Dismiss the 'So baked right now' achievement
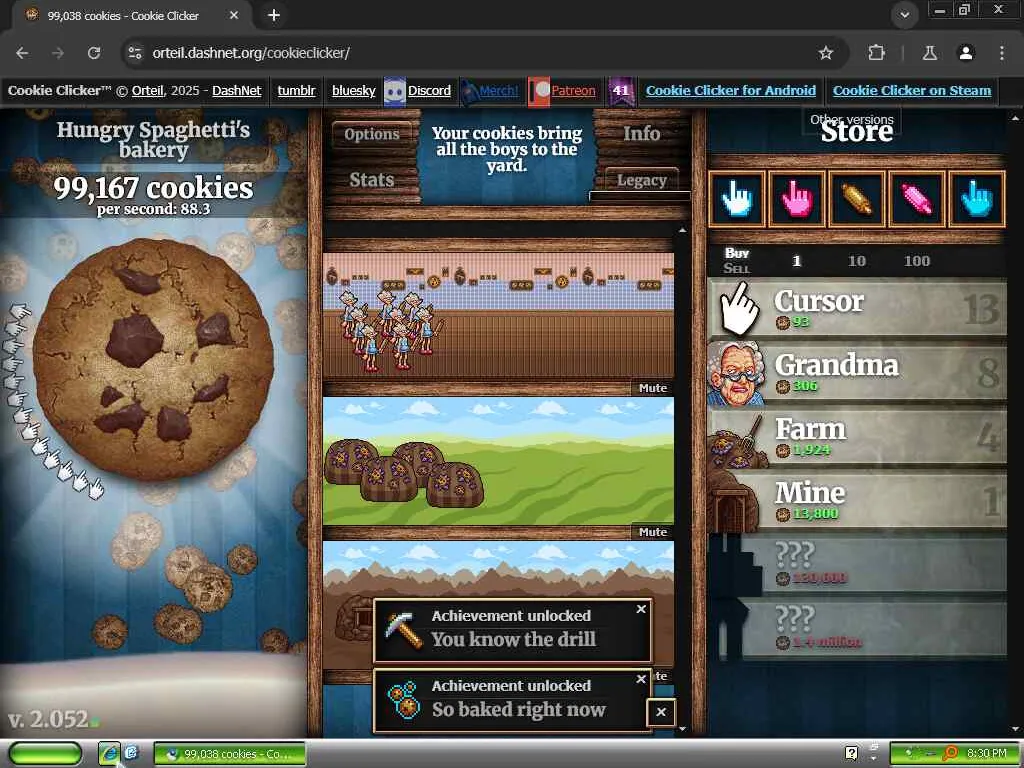 (x=641, y=679)
